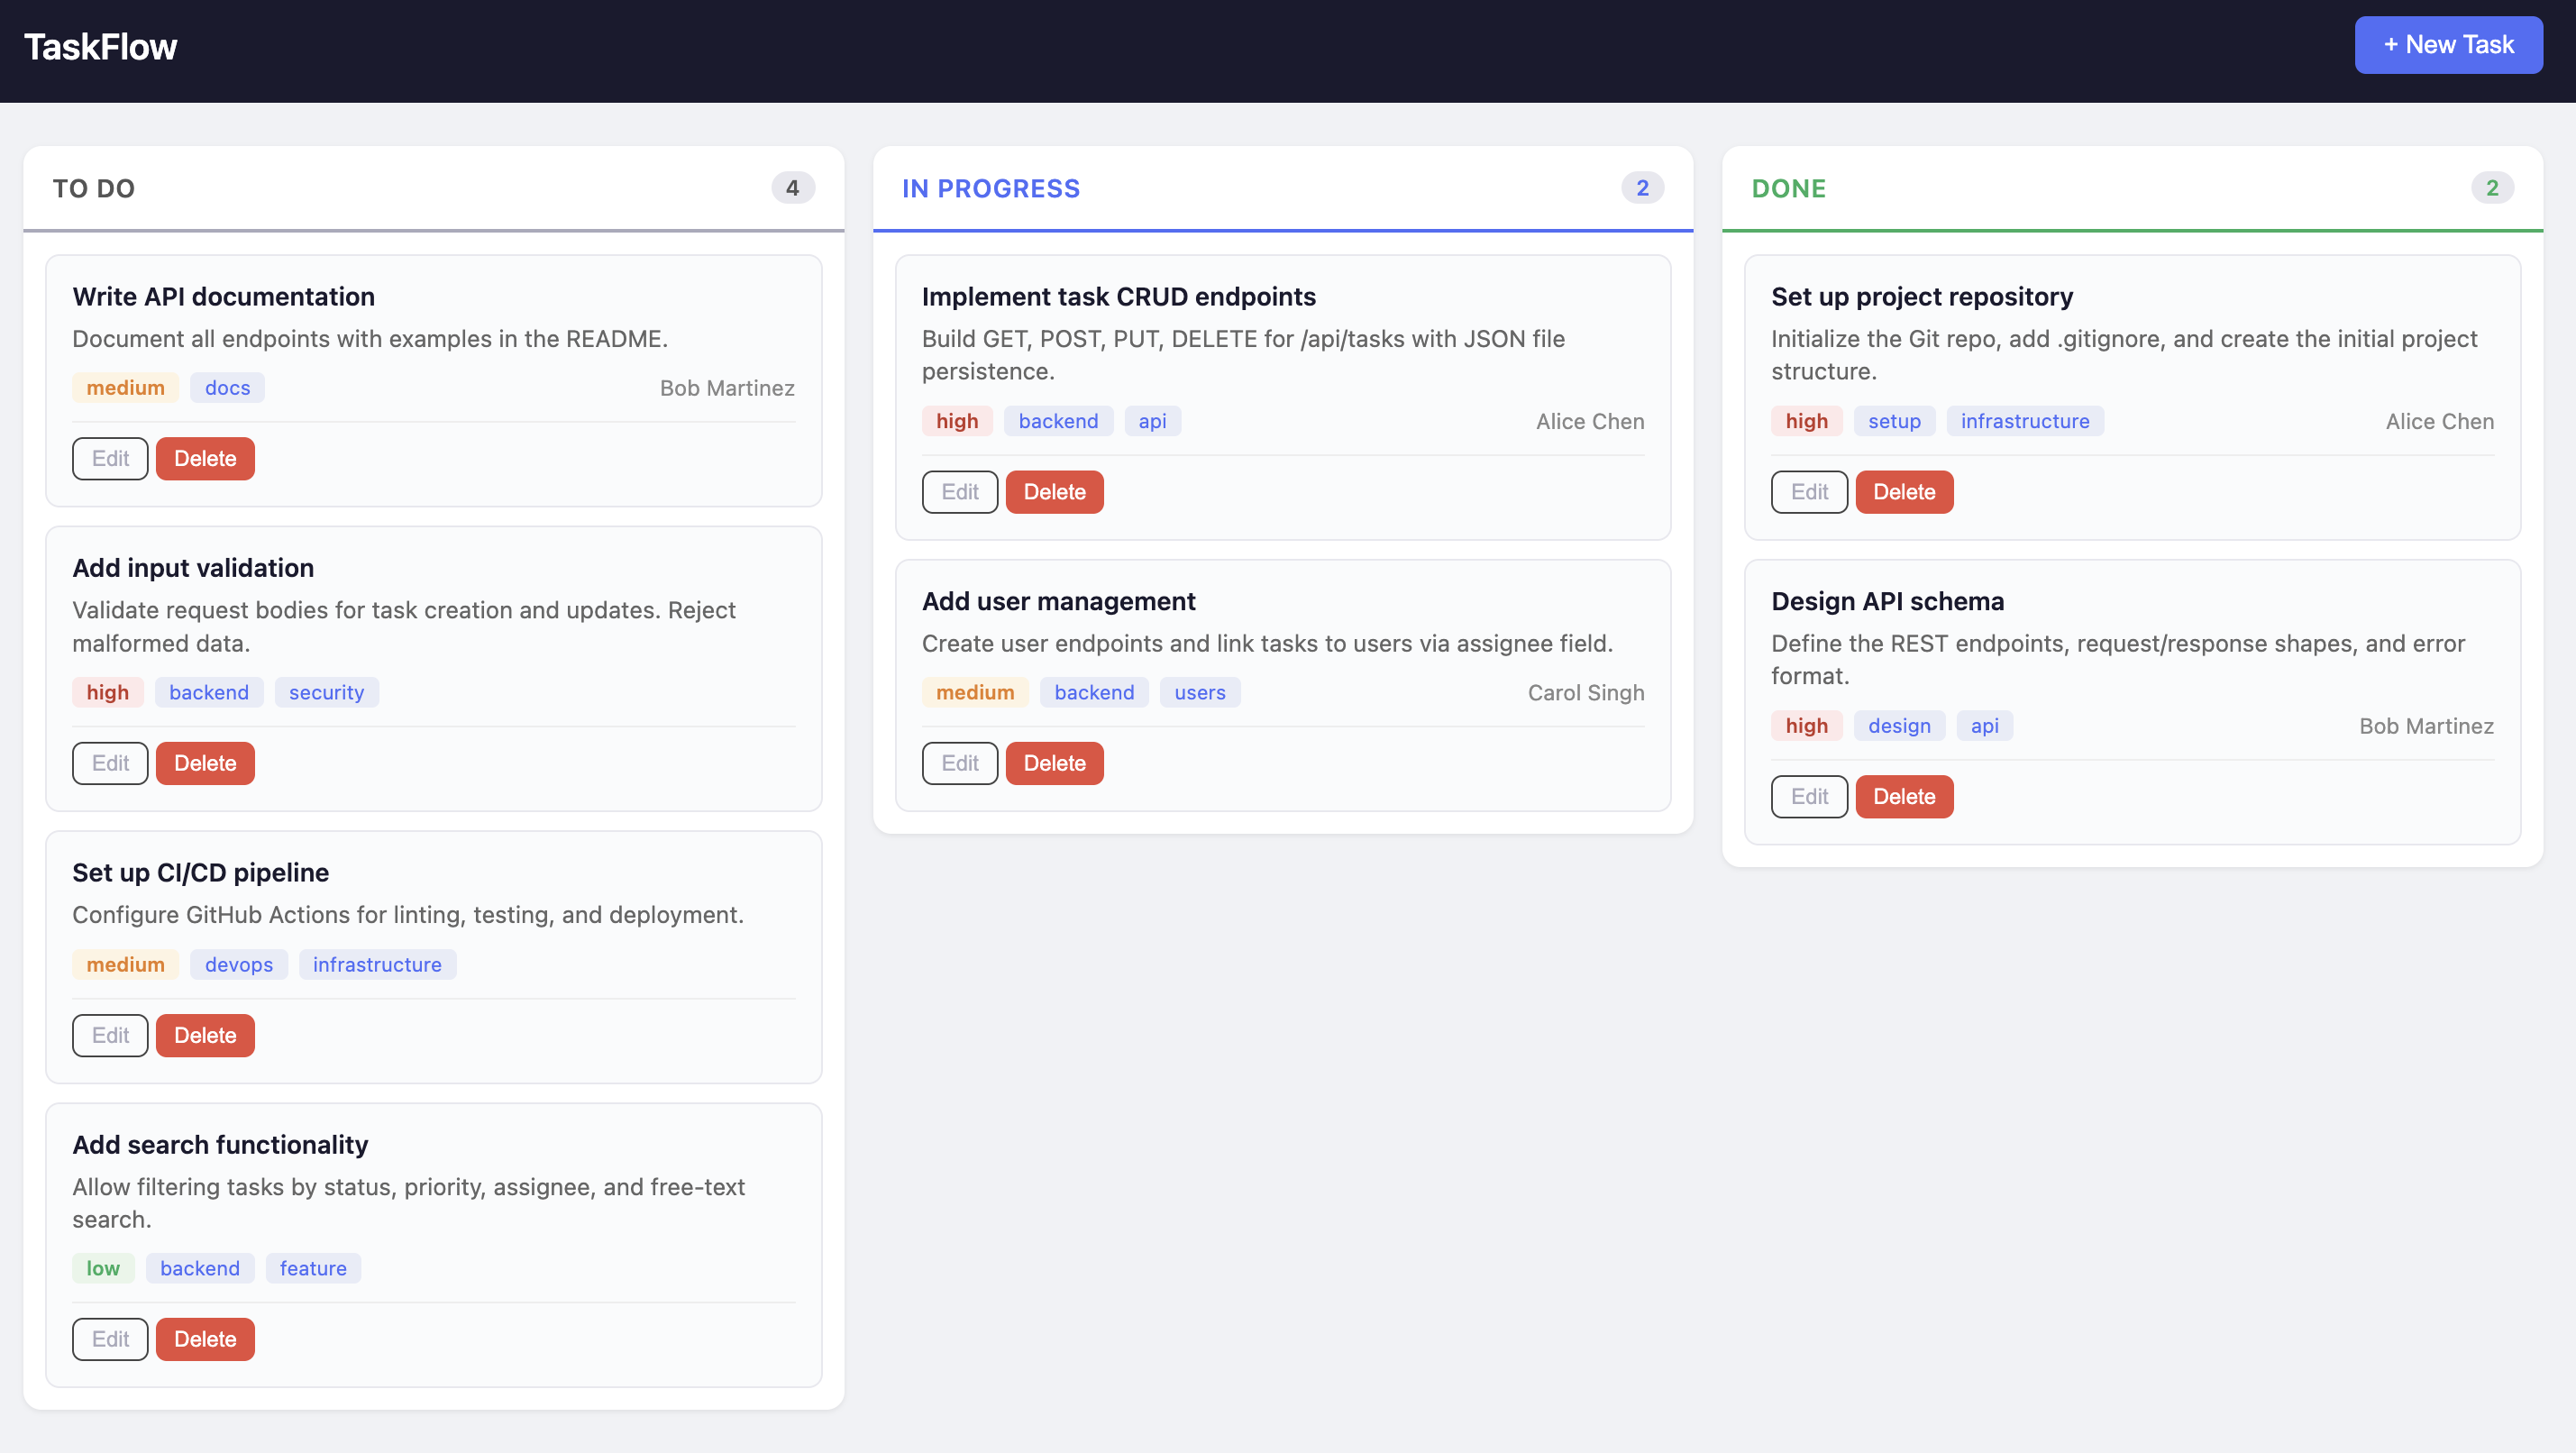The width and height of the screenshot is (2576, 1453).
Task: Select the IN PROGRESS column header
Action: (x=991, y=189)
